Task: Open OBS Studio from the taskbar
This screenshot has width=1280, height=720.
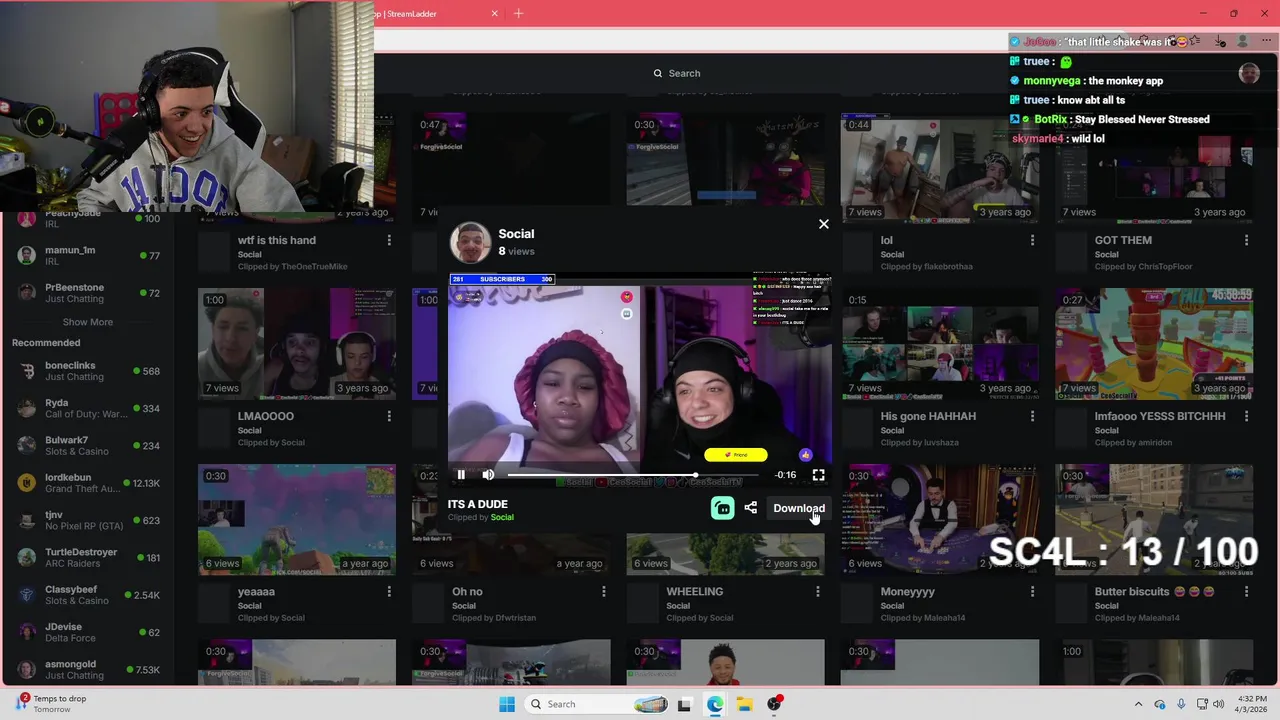Action: point(774,704)
